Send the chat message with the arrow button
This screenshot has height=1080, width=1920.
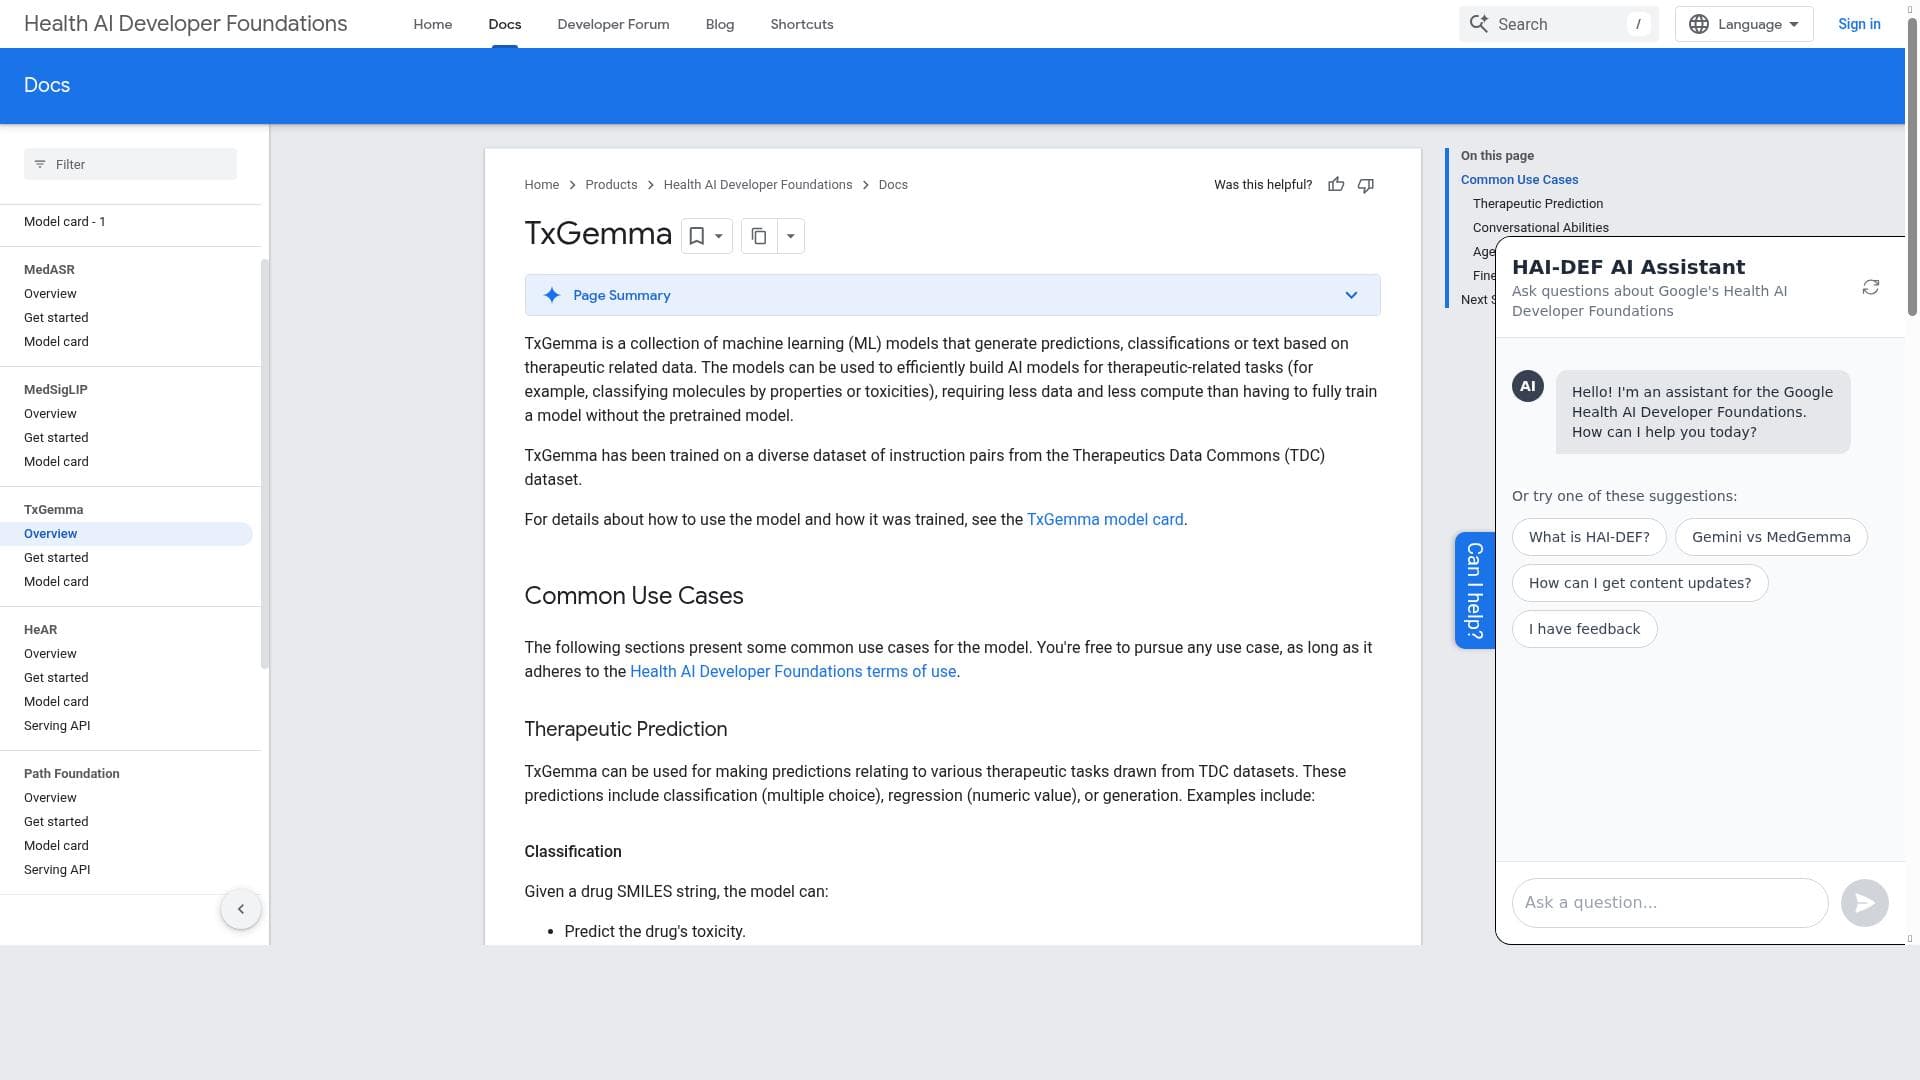click(x=1865, y=903)
